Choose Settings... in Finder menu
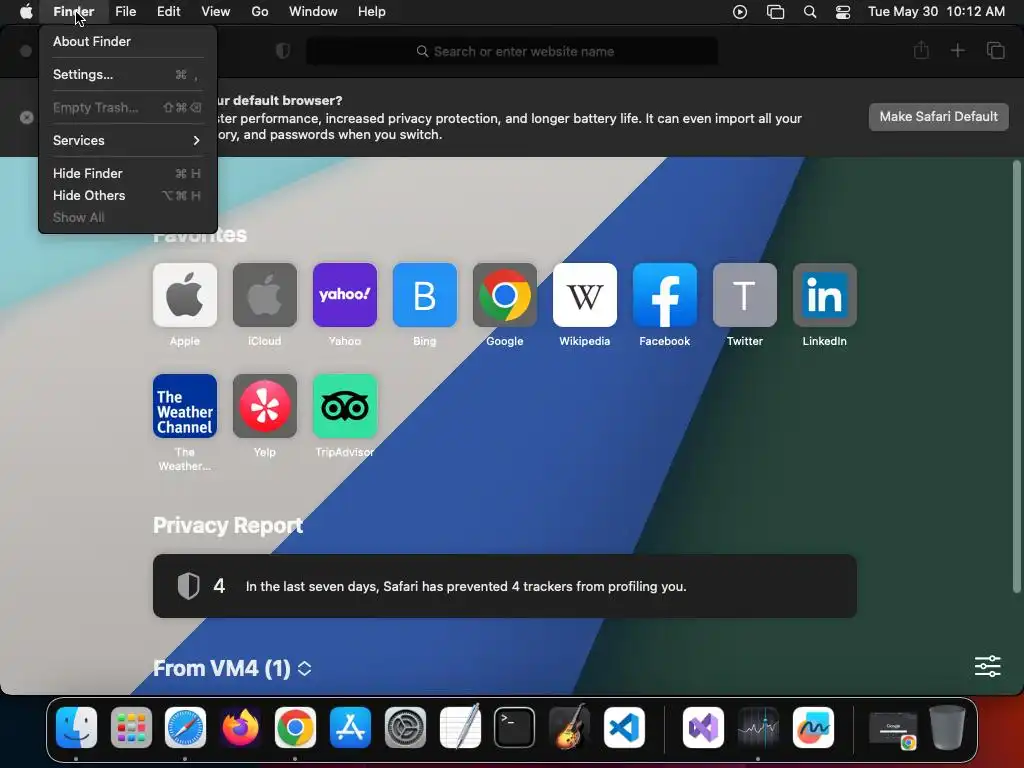The height and width of the screenshot is (768, 1024). point(127,74)
